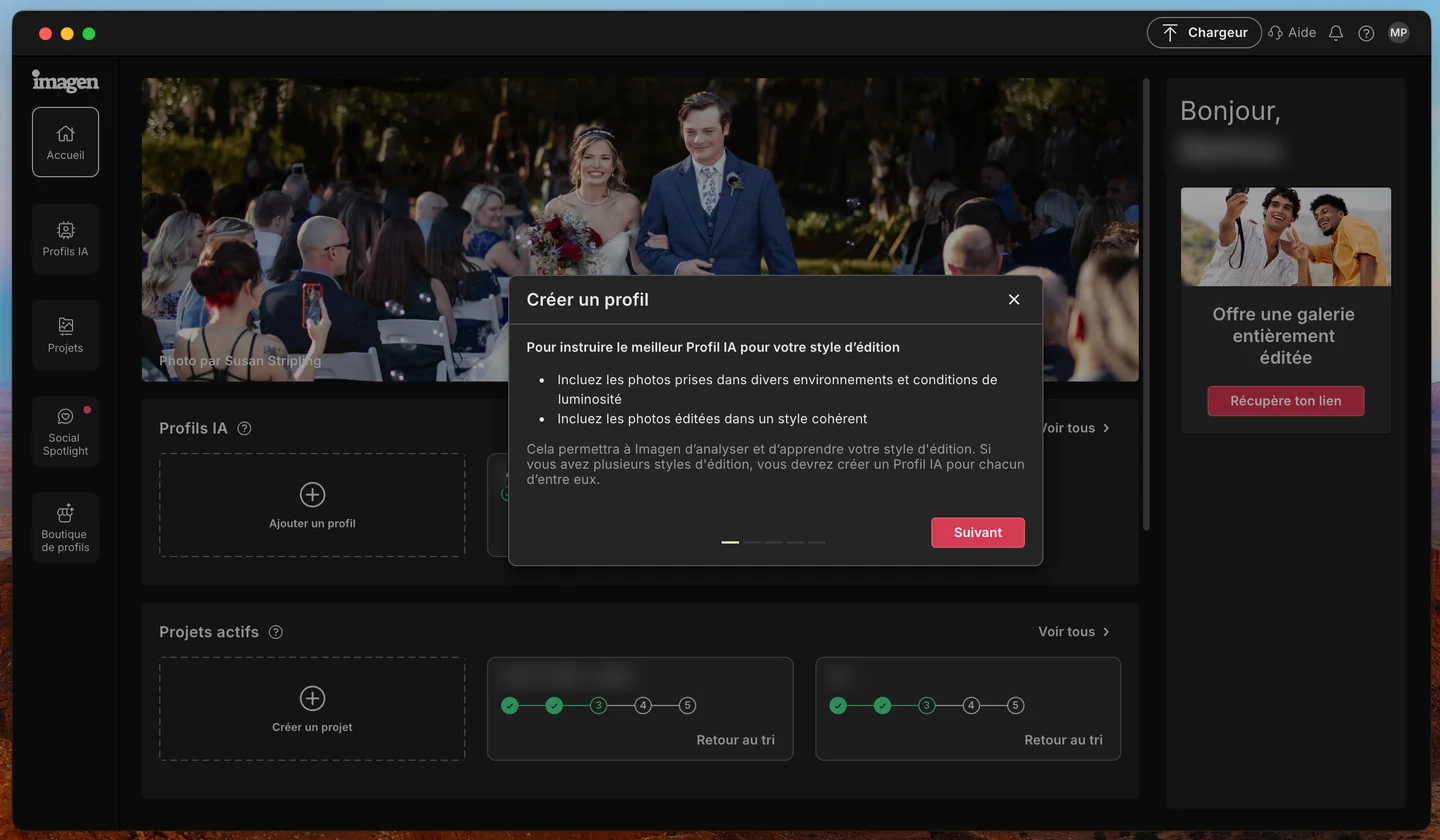Click Photo par Susan Stripling credit
Image resolution: width=1440 pixels, height=840 pixels.
tap(240, 361)
